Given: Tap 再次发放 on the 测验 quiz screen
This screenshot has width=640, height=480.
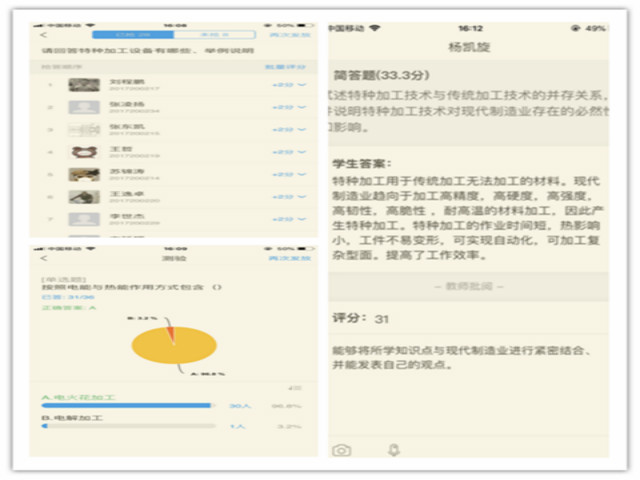Looking at the screenshot, I should pyautogui.click(x=290, y=258).
